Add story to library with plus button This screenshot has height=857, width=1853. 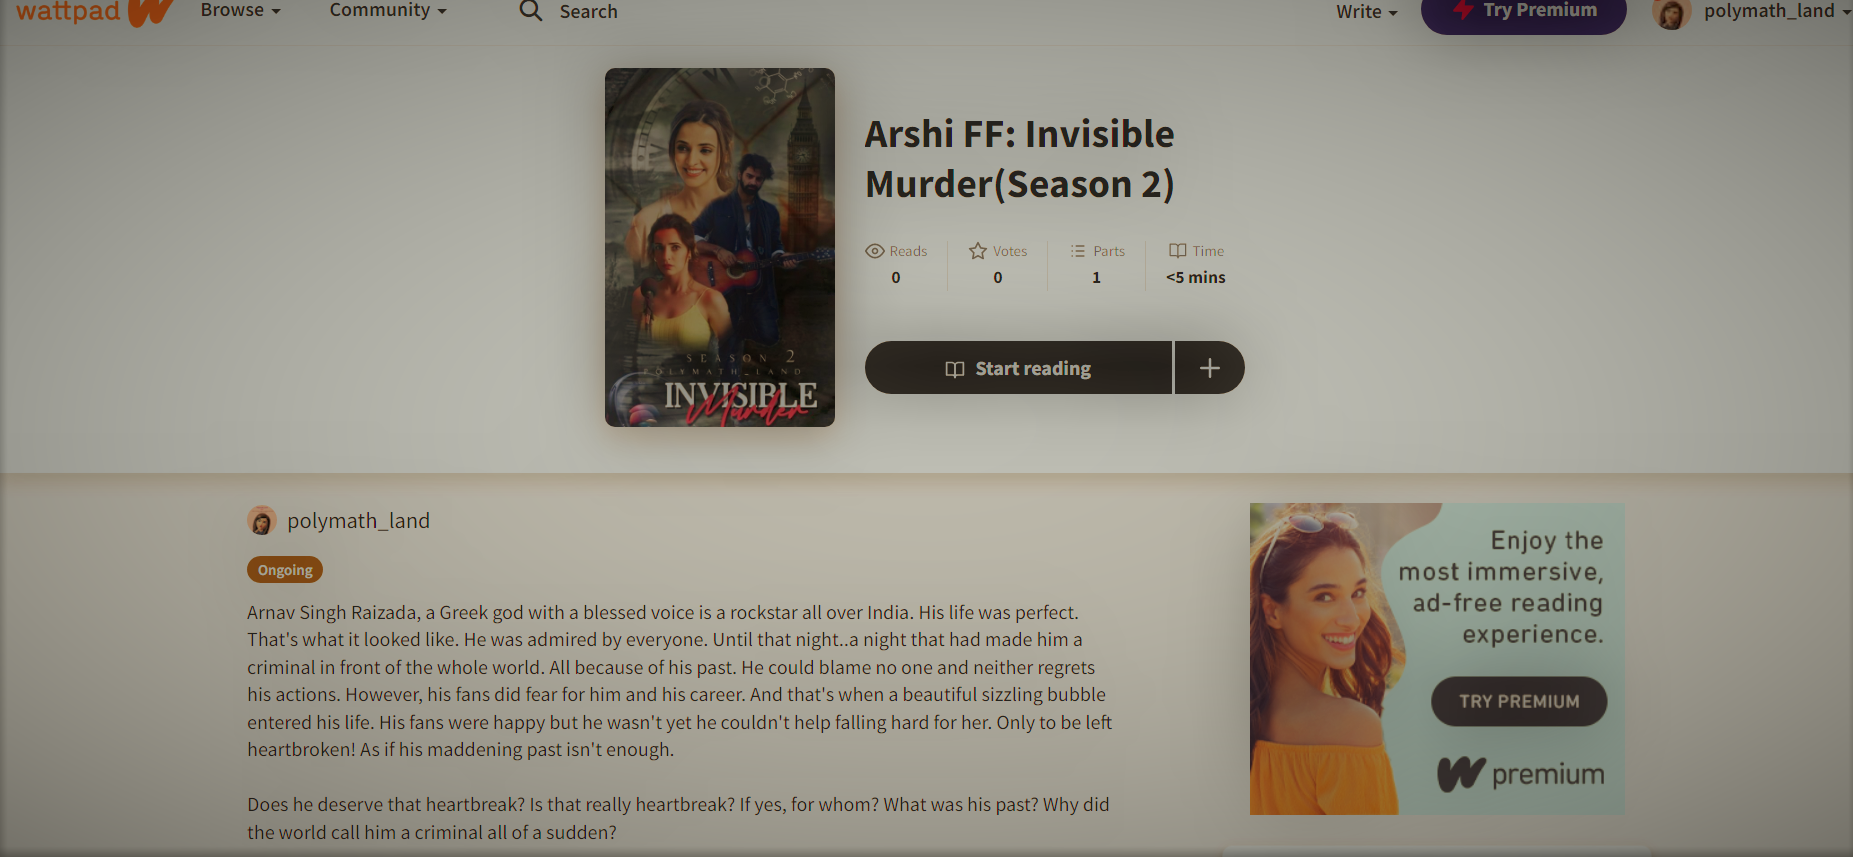tap(1209, 368)
